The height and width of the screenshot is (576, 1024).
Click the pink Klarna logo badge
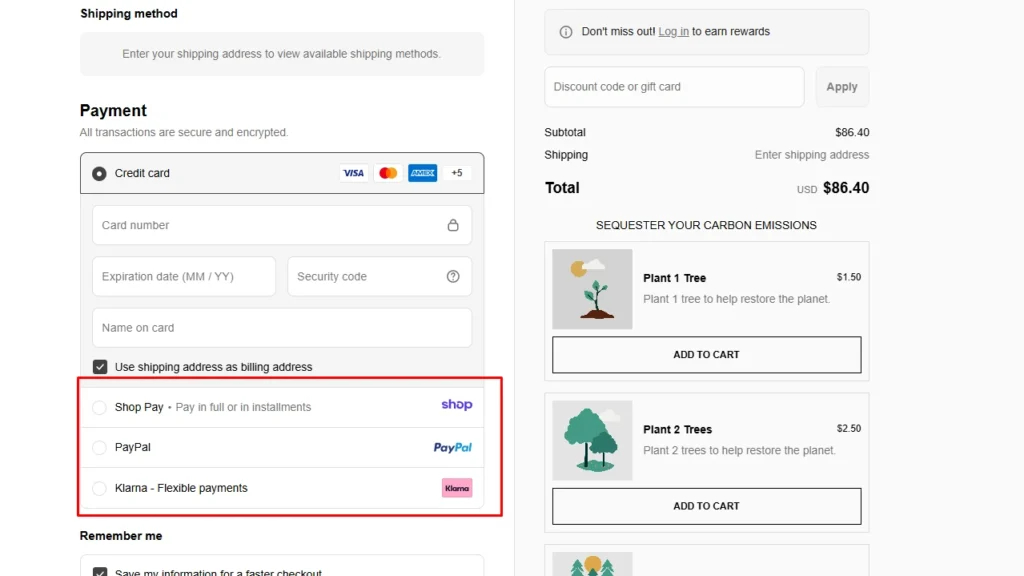pyautogui.click(x=456, y=488)
